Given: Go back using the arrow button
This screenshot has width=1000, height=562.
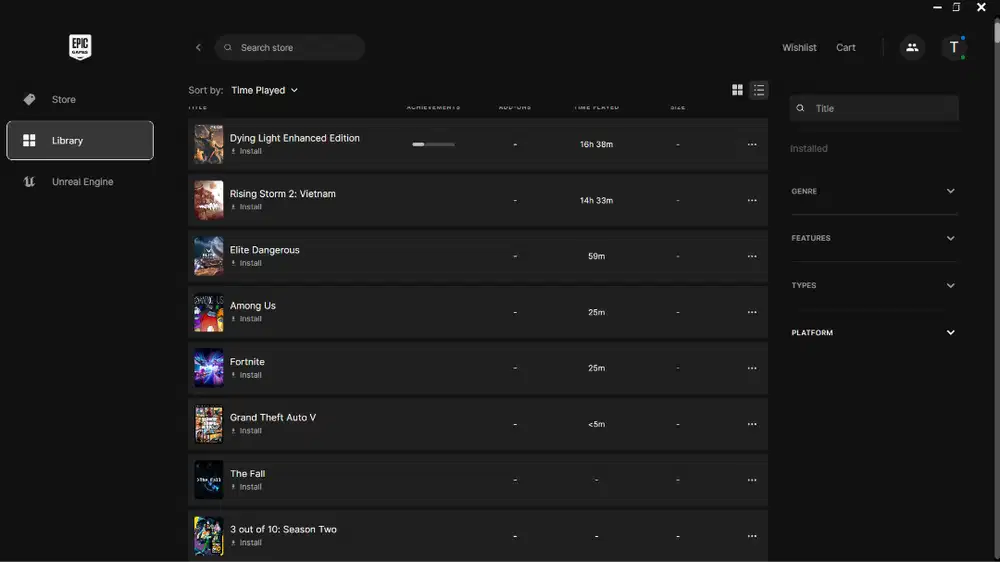Looking at the screenshot, I should (x=198, y=47).
